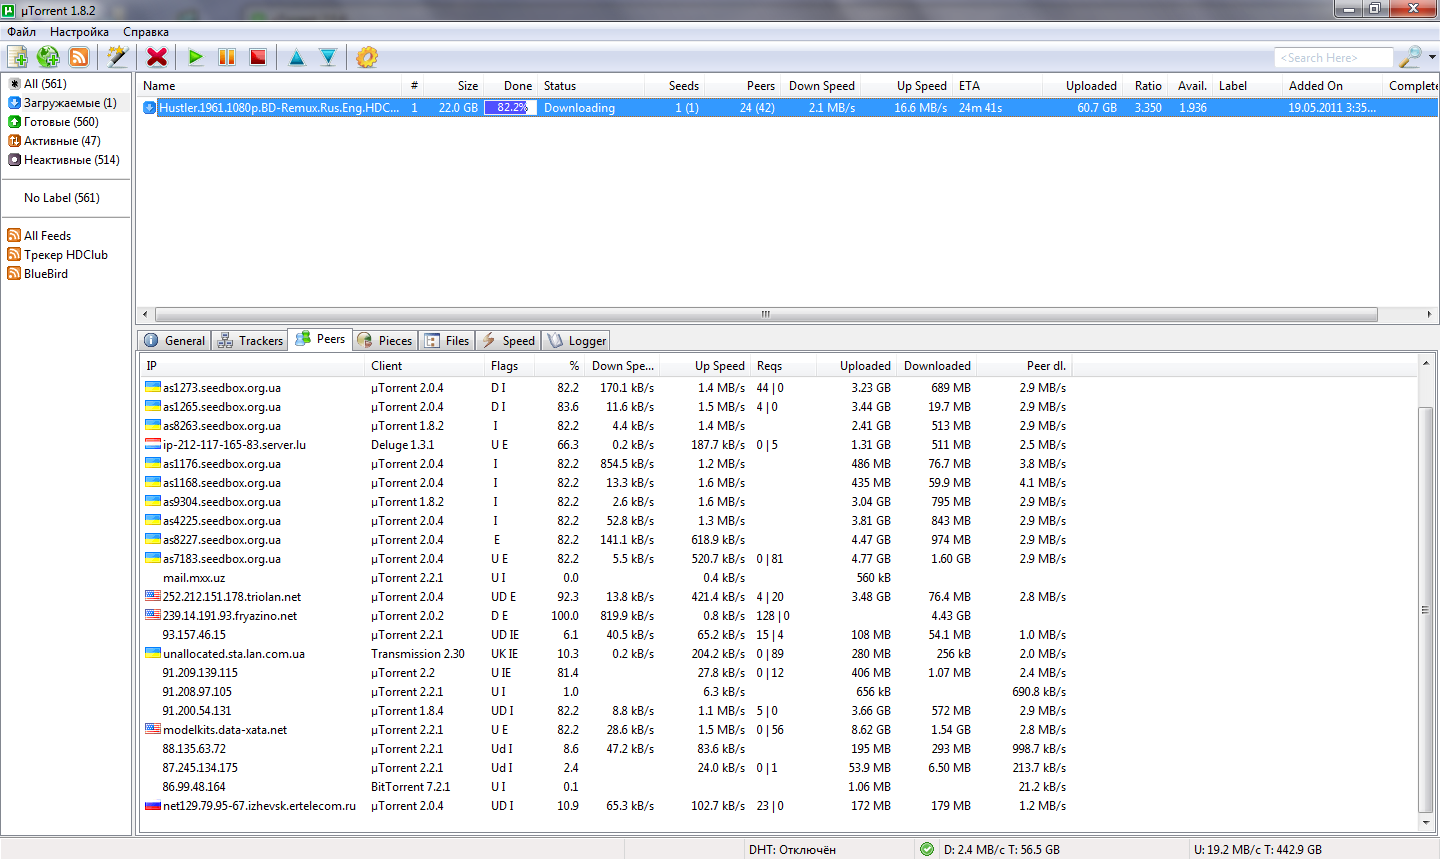Sort torrents by Down Speed column
The height and width of the screenshot is (860, 1440).
pyautogui.click(x=821, y=86)
